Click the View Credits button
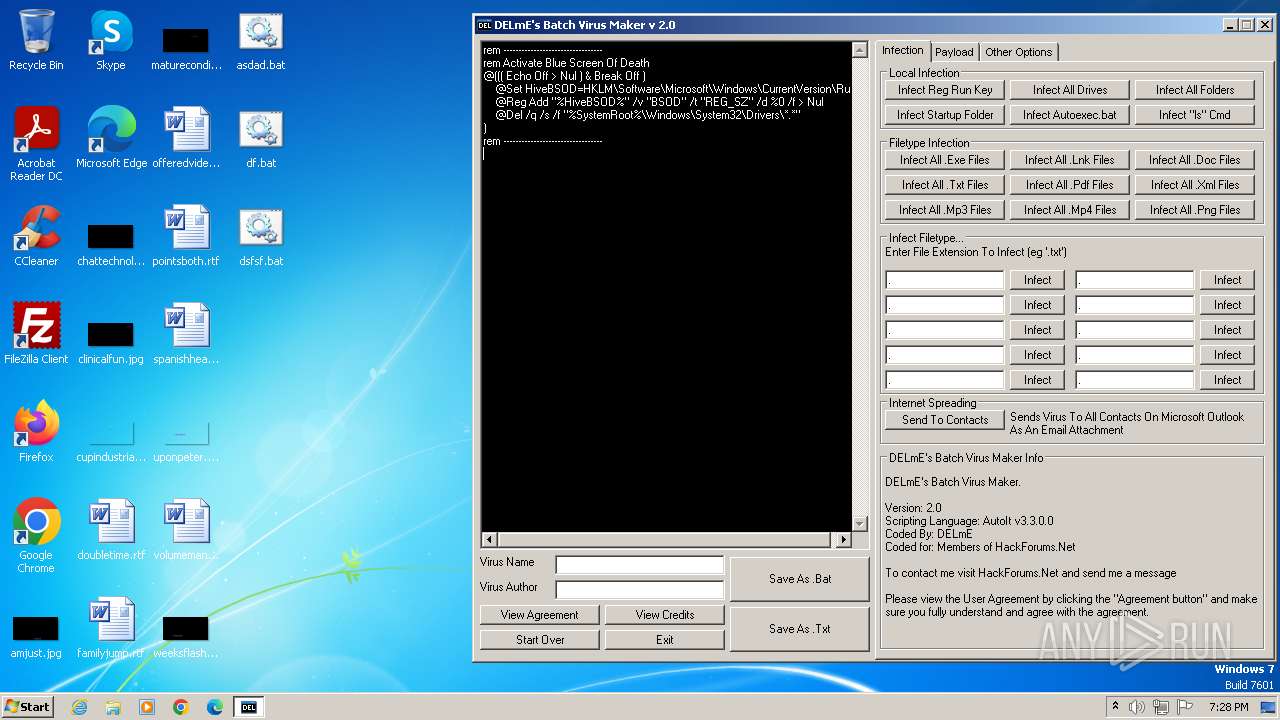 click(665, 615)
